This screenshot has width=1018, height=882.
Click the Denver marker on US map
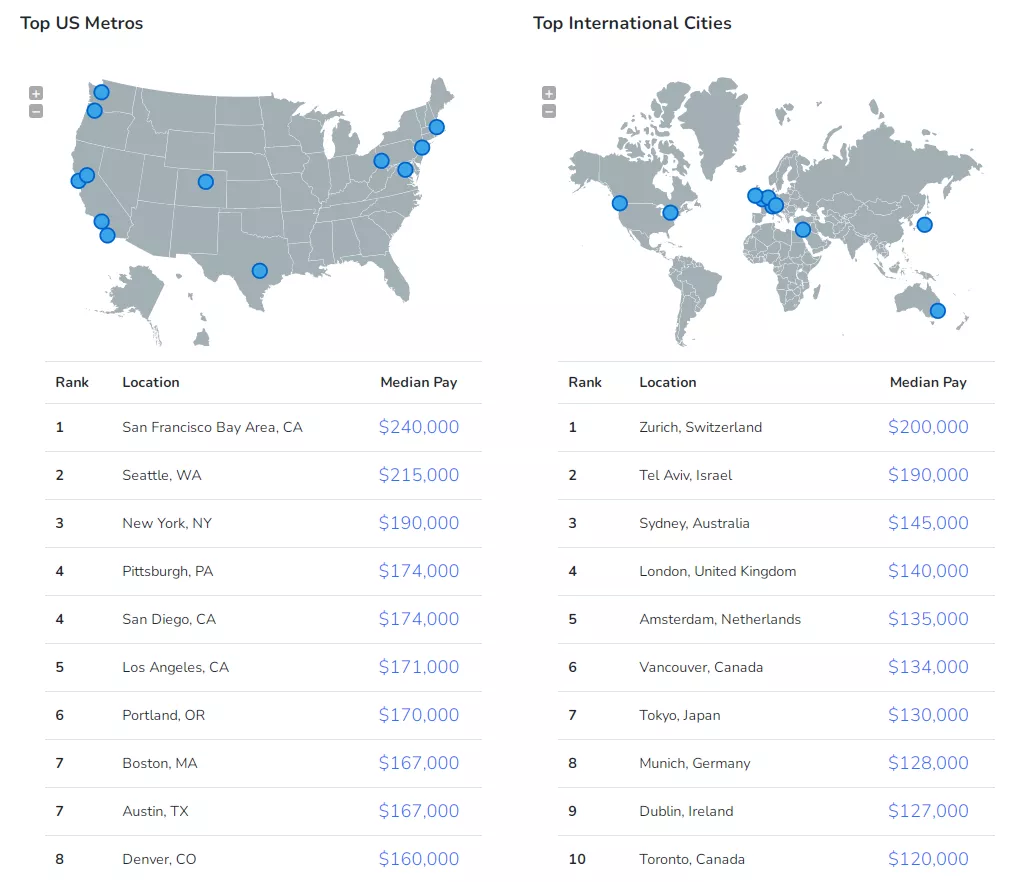(206, 182)
